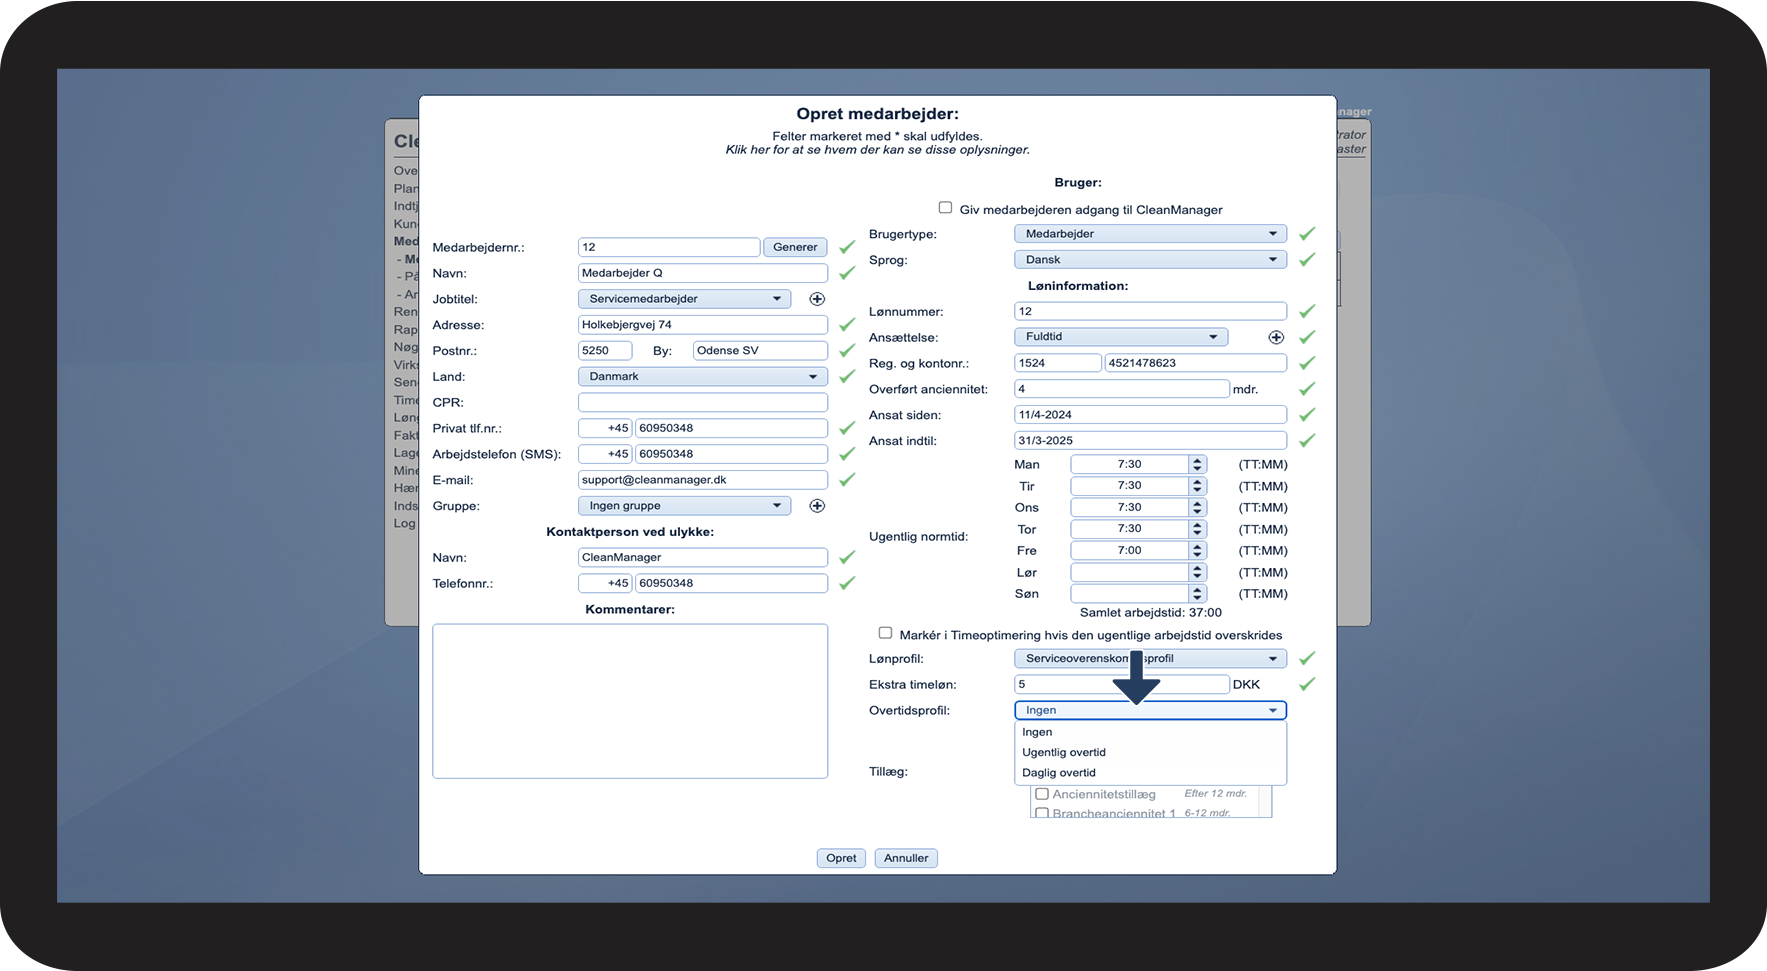Open the Jobtitel dropdown
Screen dimensions: 1767x971
click(x=684, y=299)
